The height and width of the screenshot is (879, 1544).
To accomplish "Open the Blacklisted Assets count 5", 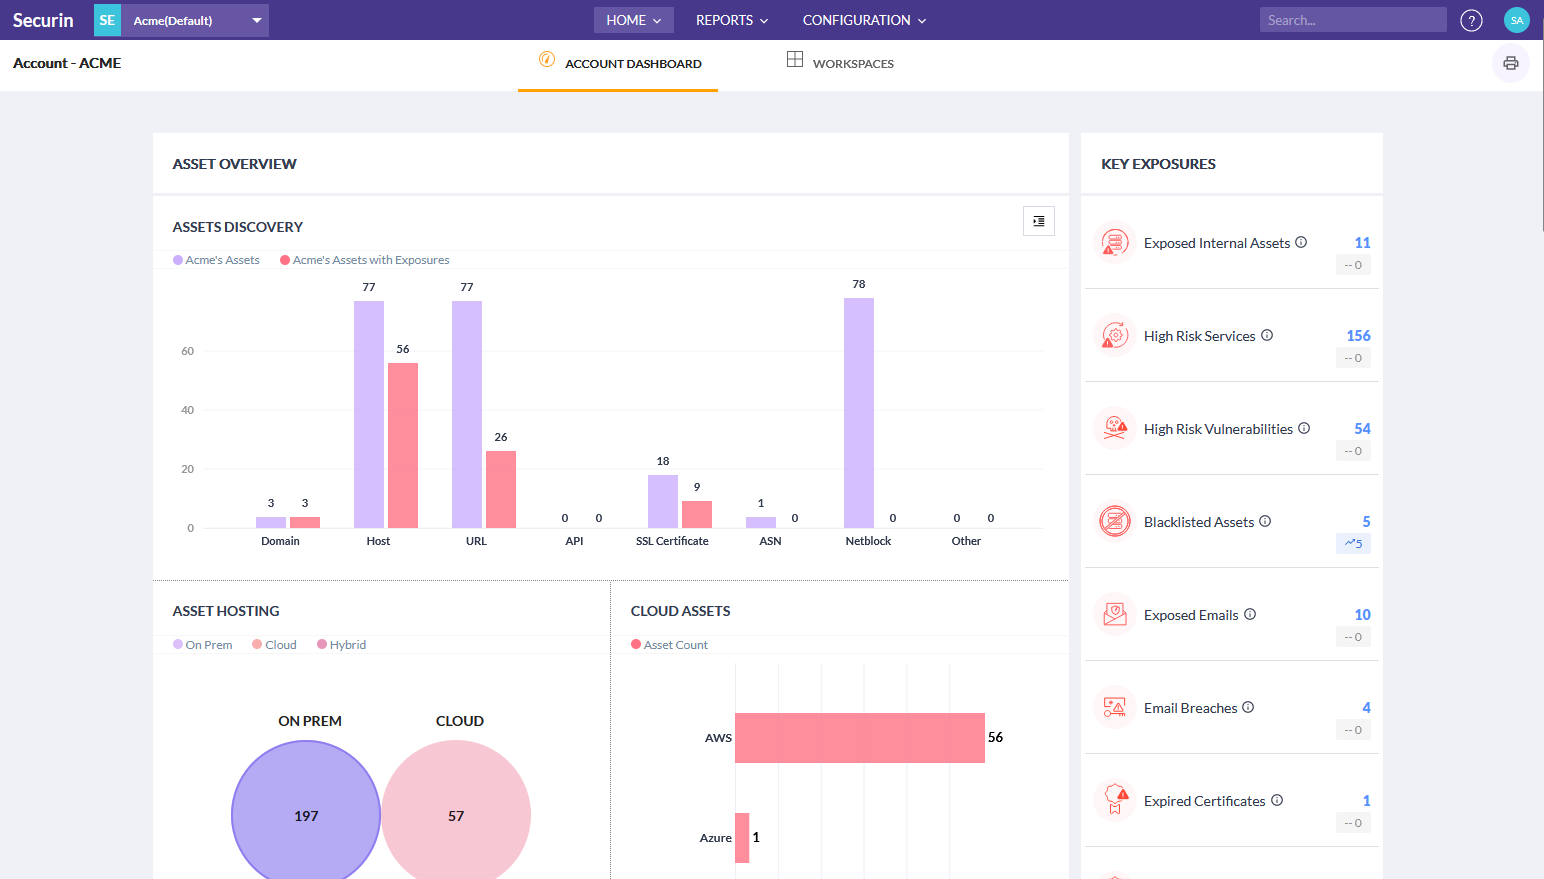I will pyautogui.click(x=1366, y=522).
